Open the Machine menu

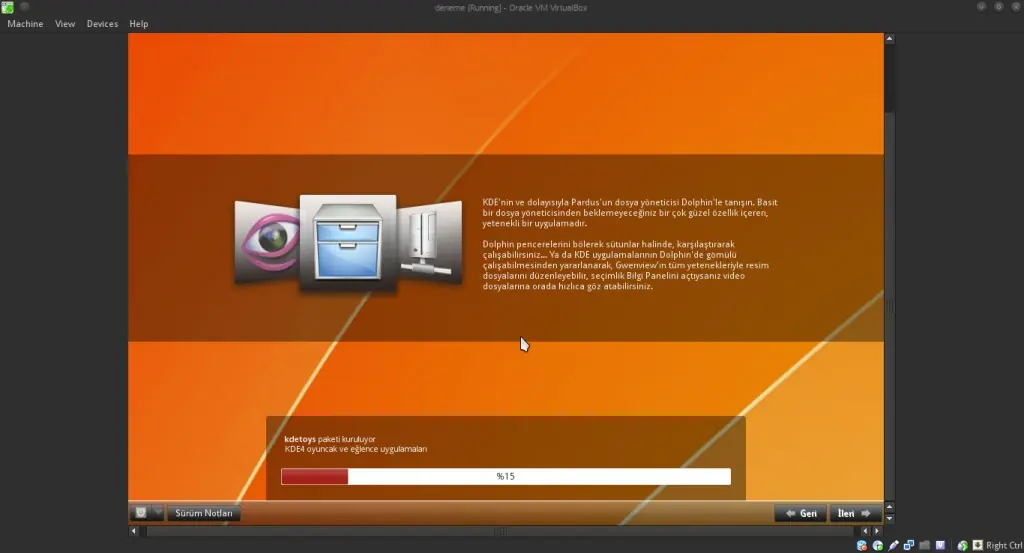click(x=25, y=24)
